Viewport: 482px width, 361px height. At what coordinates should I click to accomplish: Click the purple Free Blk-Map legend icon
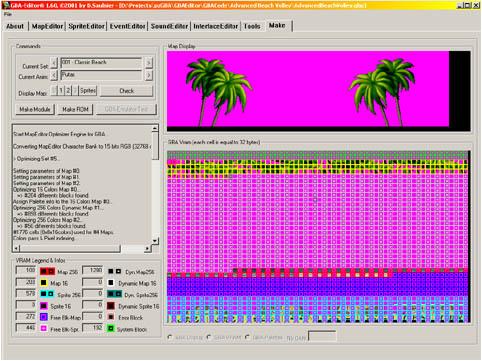[x=44, y=317]
